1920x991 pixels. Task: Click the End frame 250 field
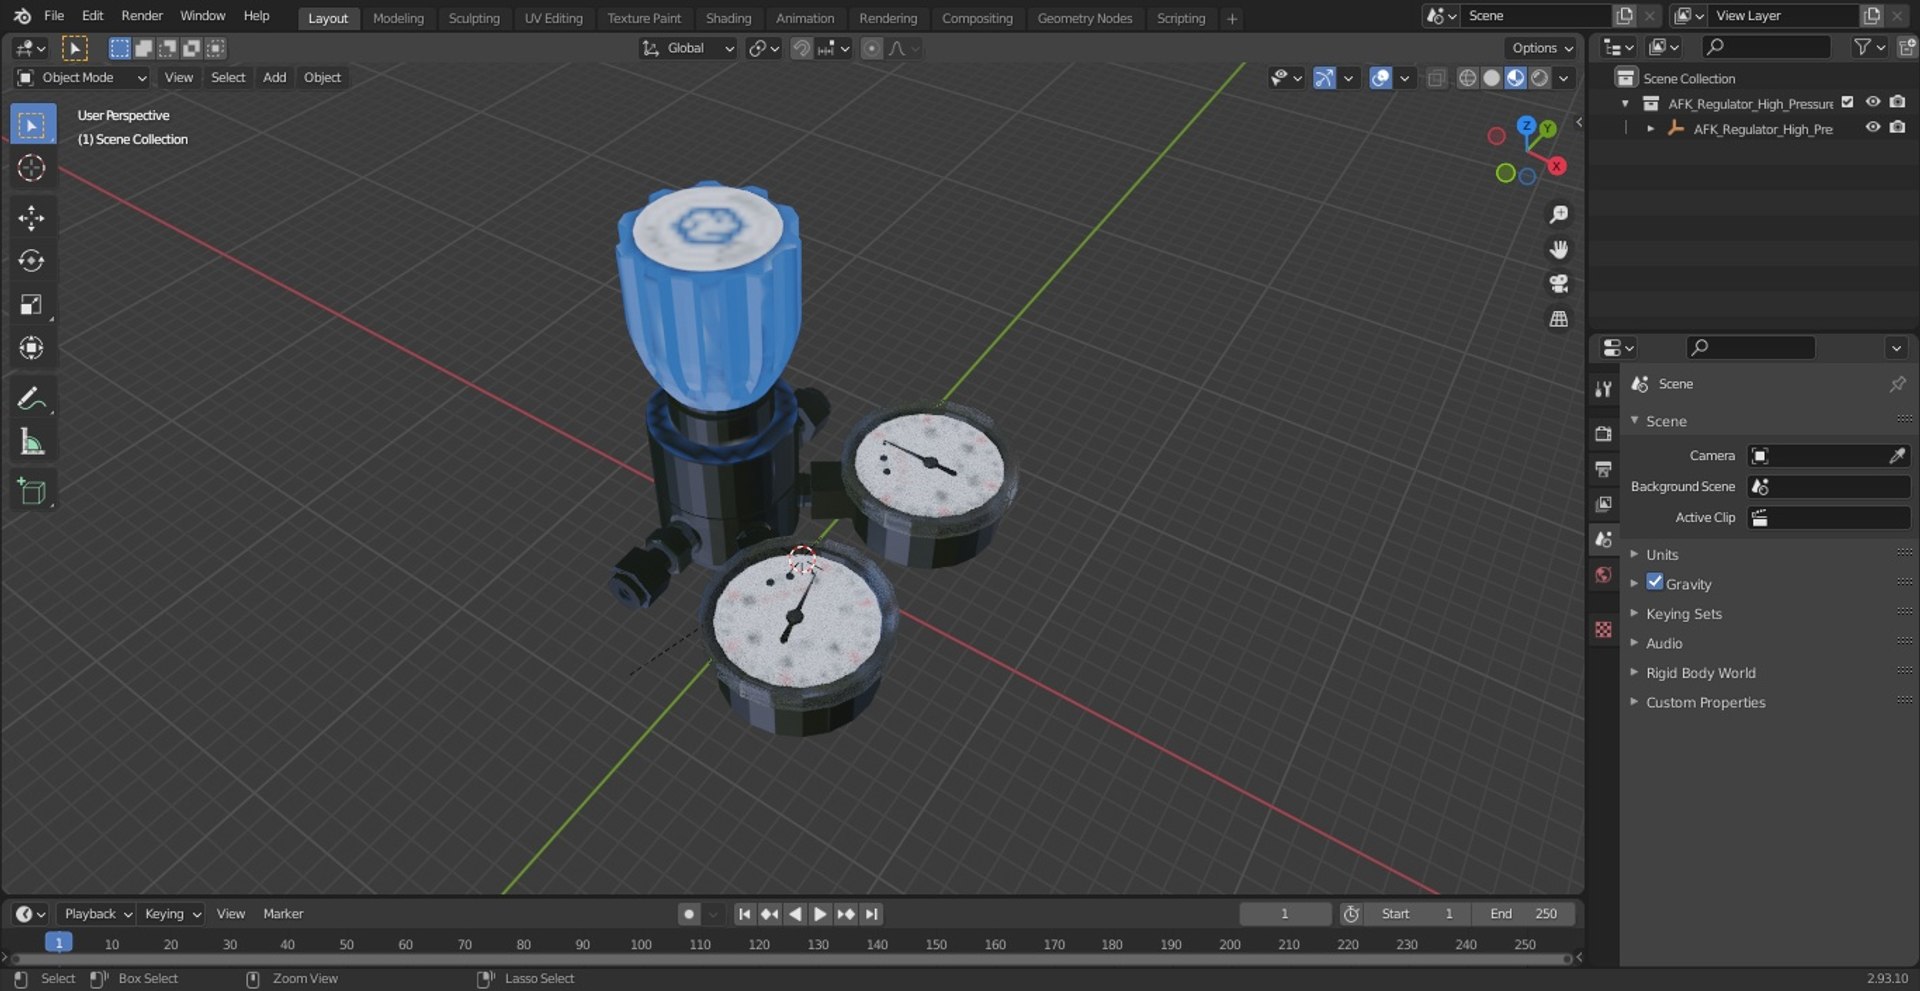(1523, 914)
